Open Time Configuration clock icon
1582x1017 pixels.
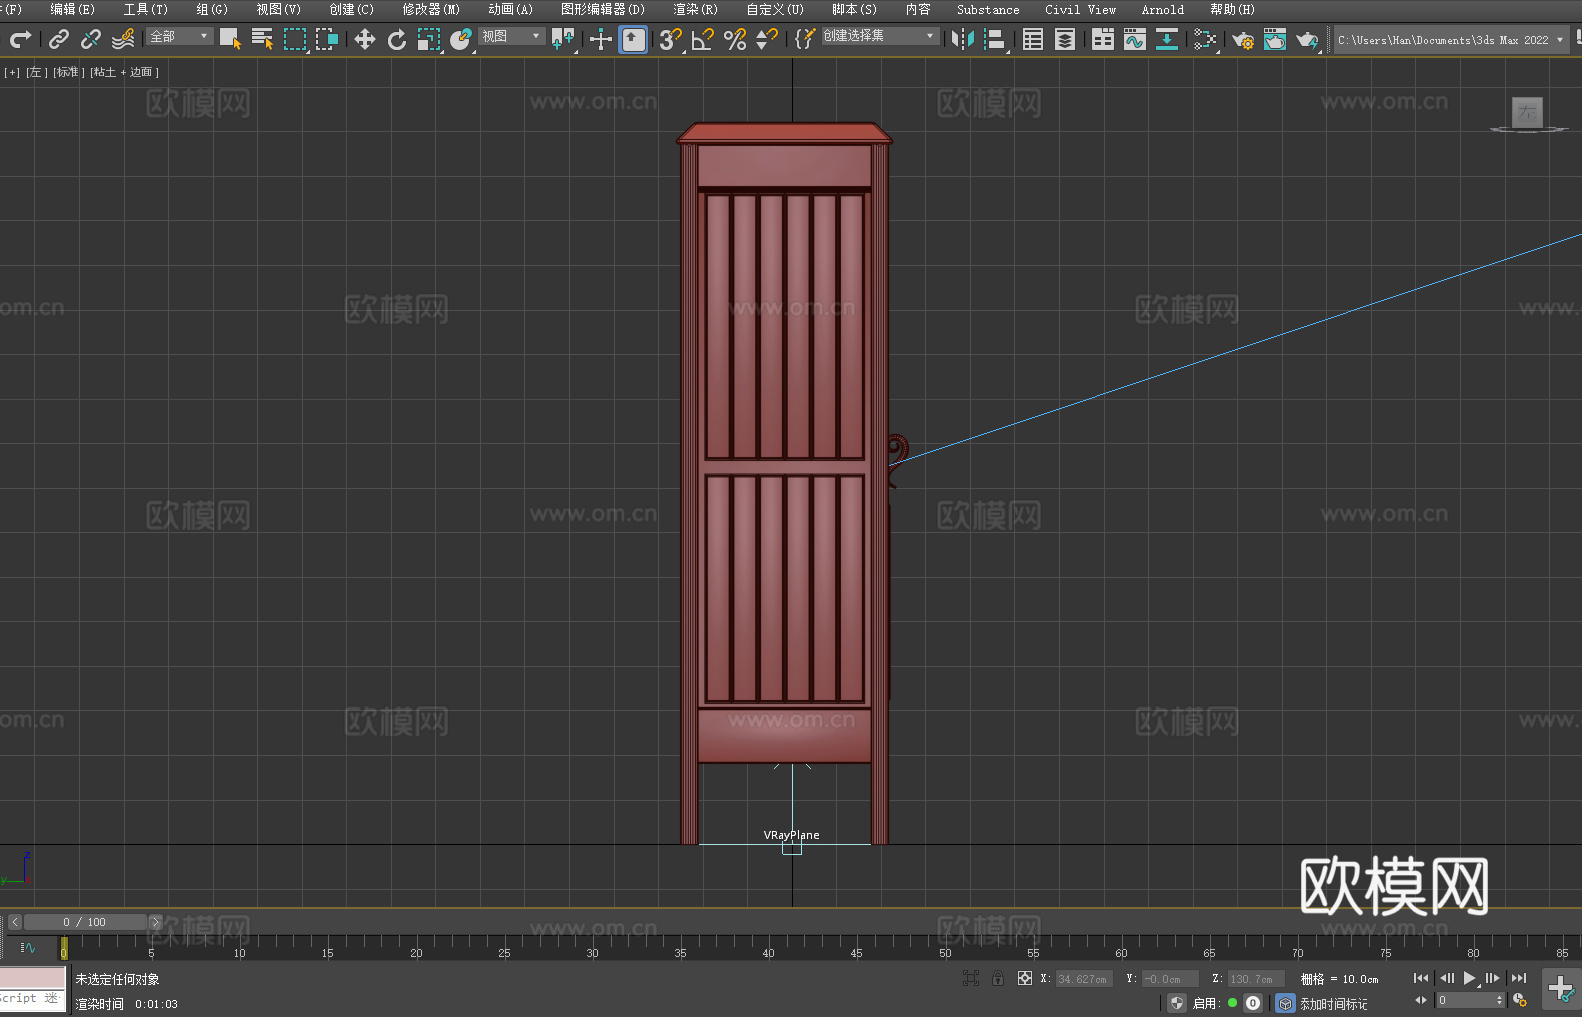click(1520, 1000)
